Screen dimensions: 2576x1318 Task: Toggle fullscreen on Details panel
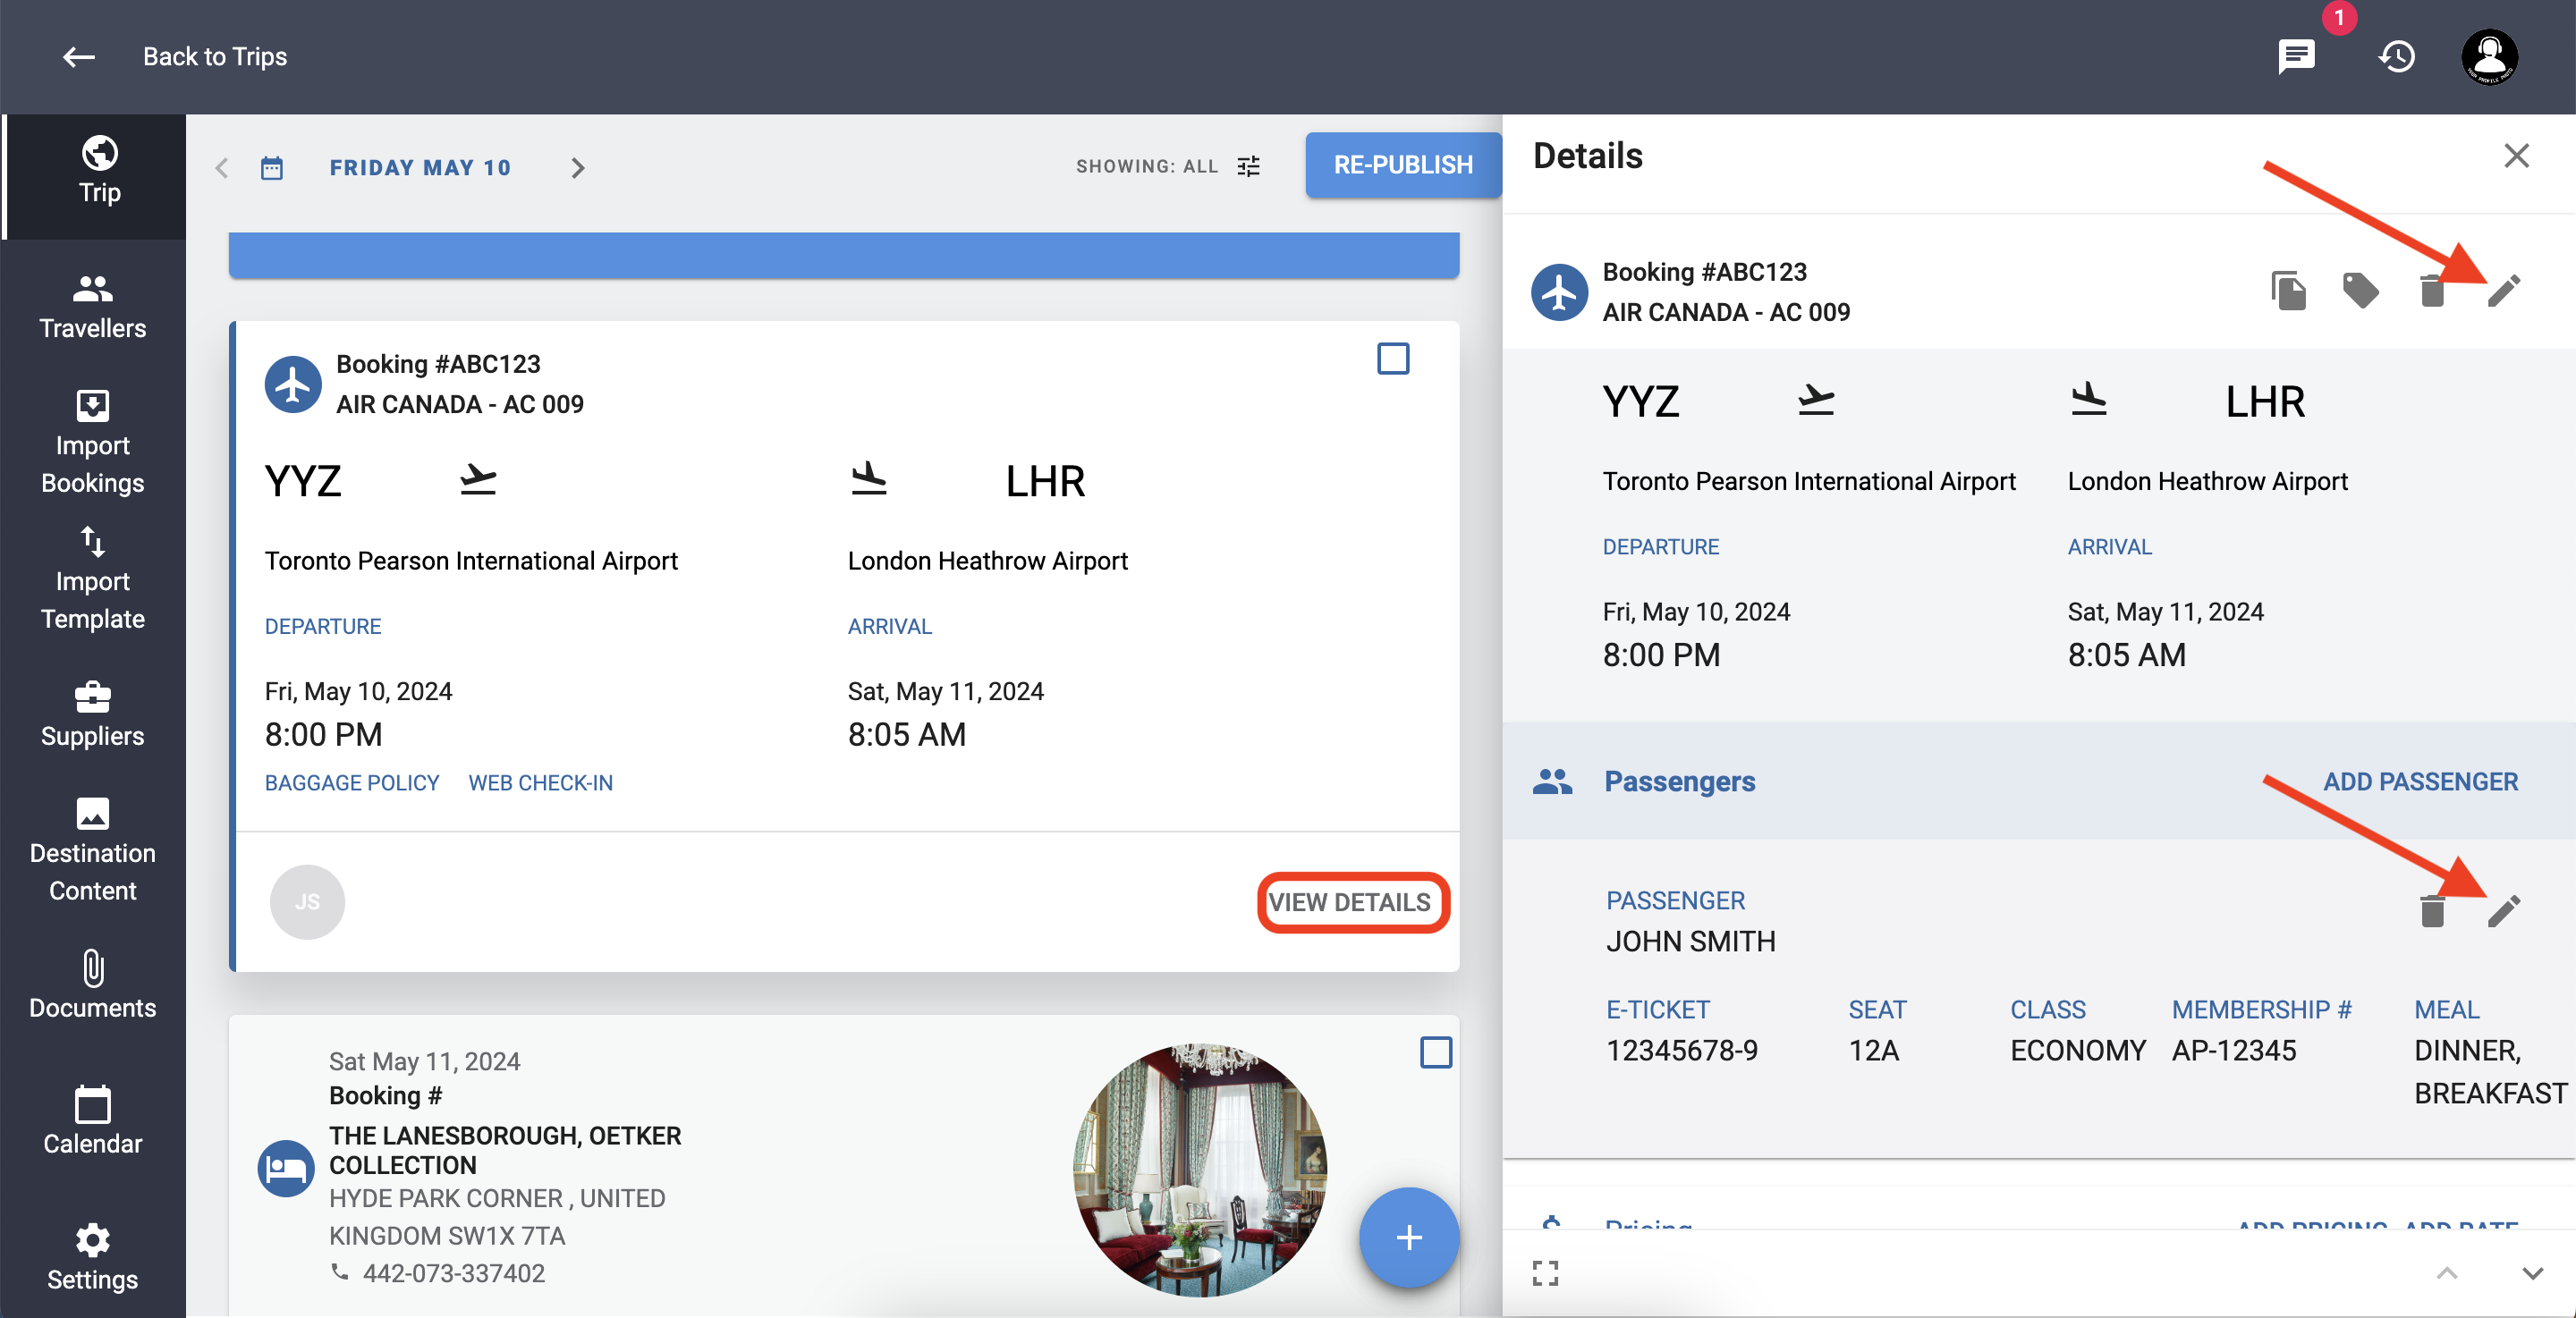(1545, 1273)
